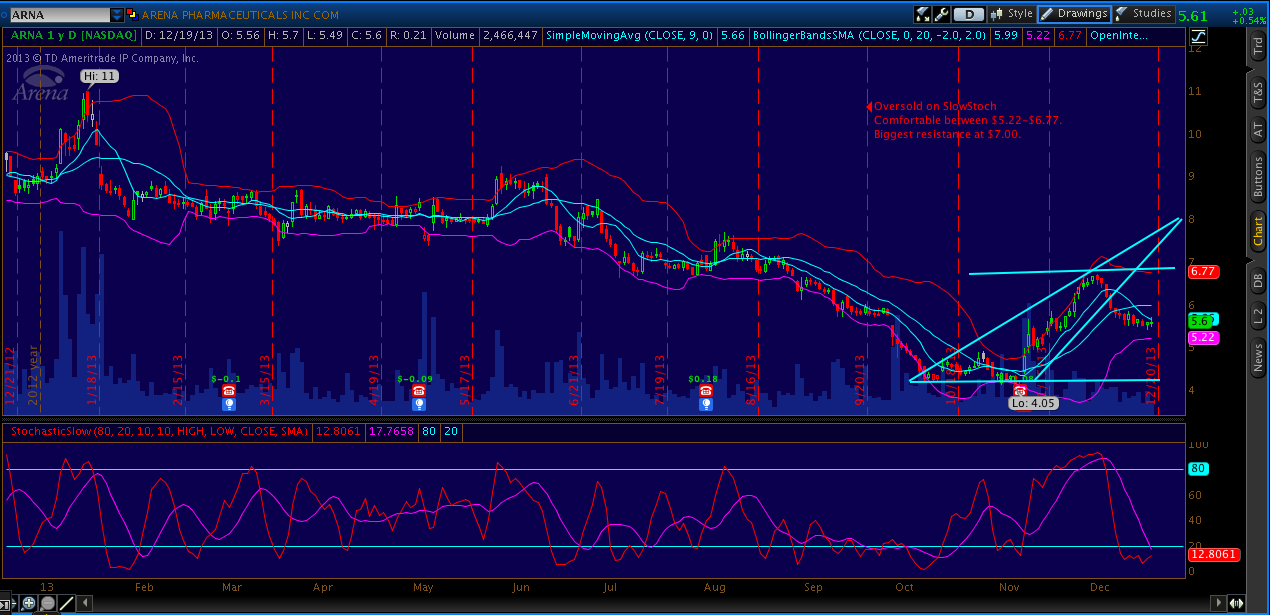Open the ARNA symbol dropdown arrow
1270x615 pixels.
click(x=118, y=15)
